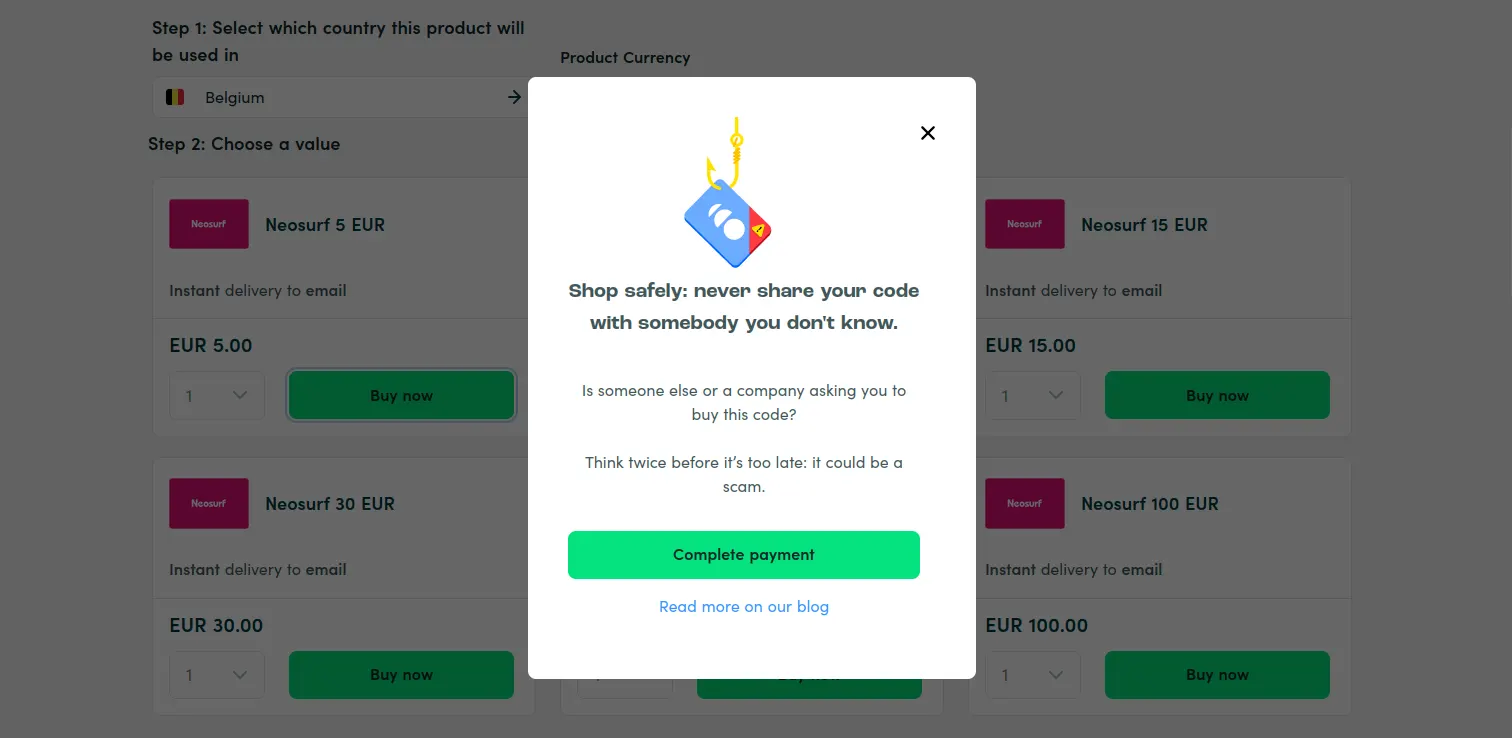Expand quantity dropdown for Neosurf 15 EUR

click(1033, 396)
